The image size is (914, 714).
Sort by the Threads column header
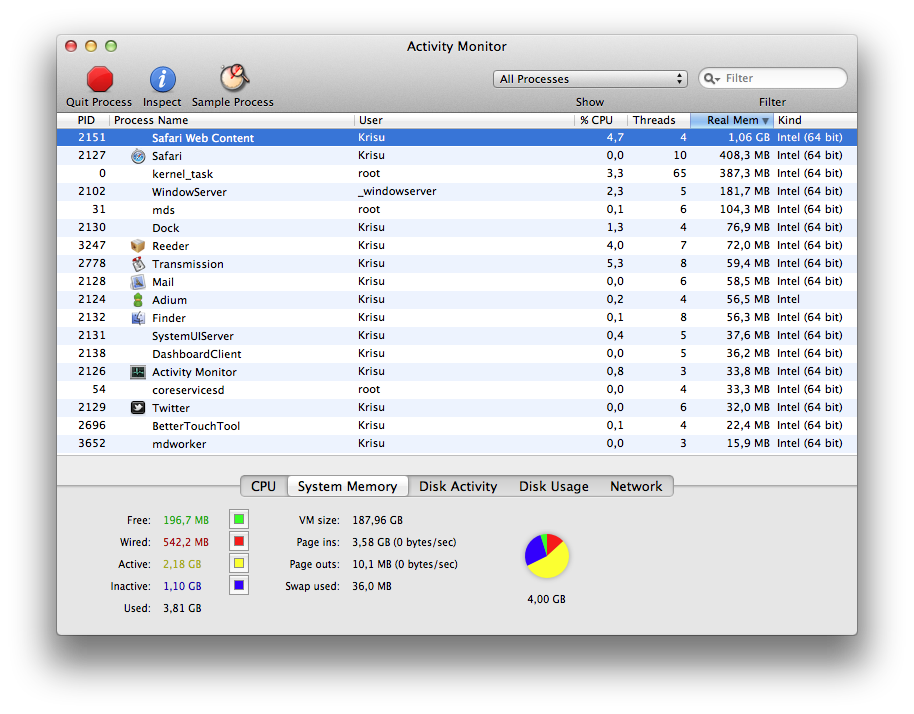tap(659, 120)
